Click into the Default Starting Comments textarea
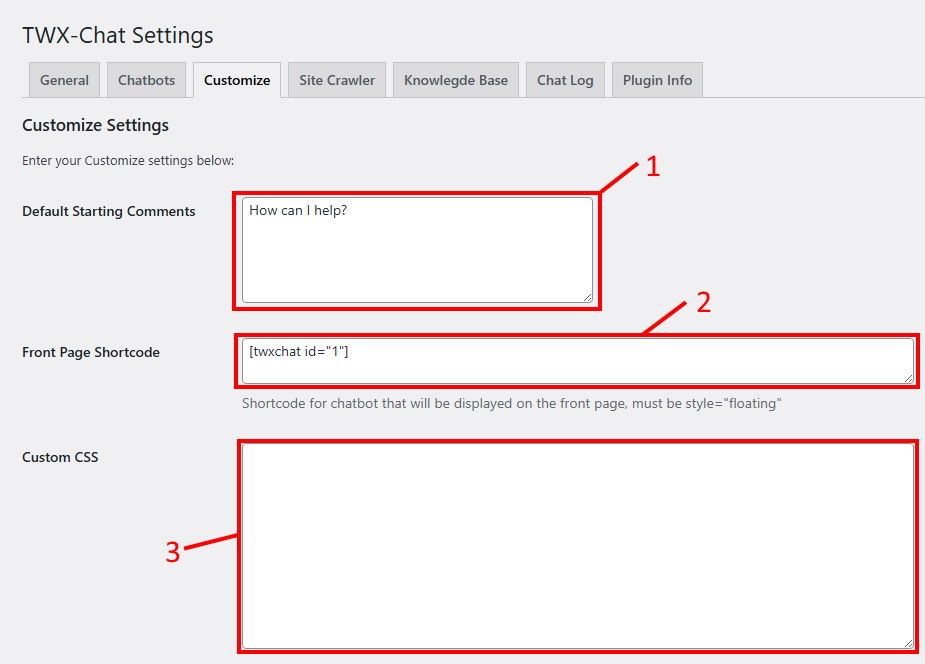 pos(417,250)
